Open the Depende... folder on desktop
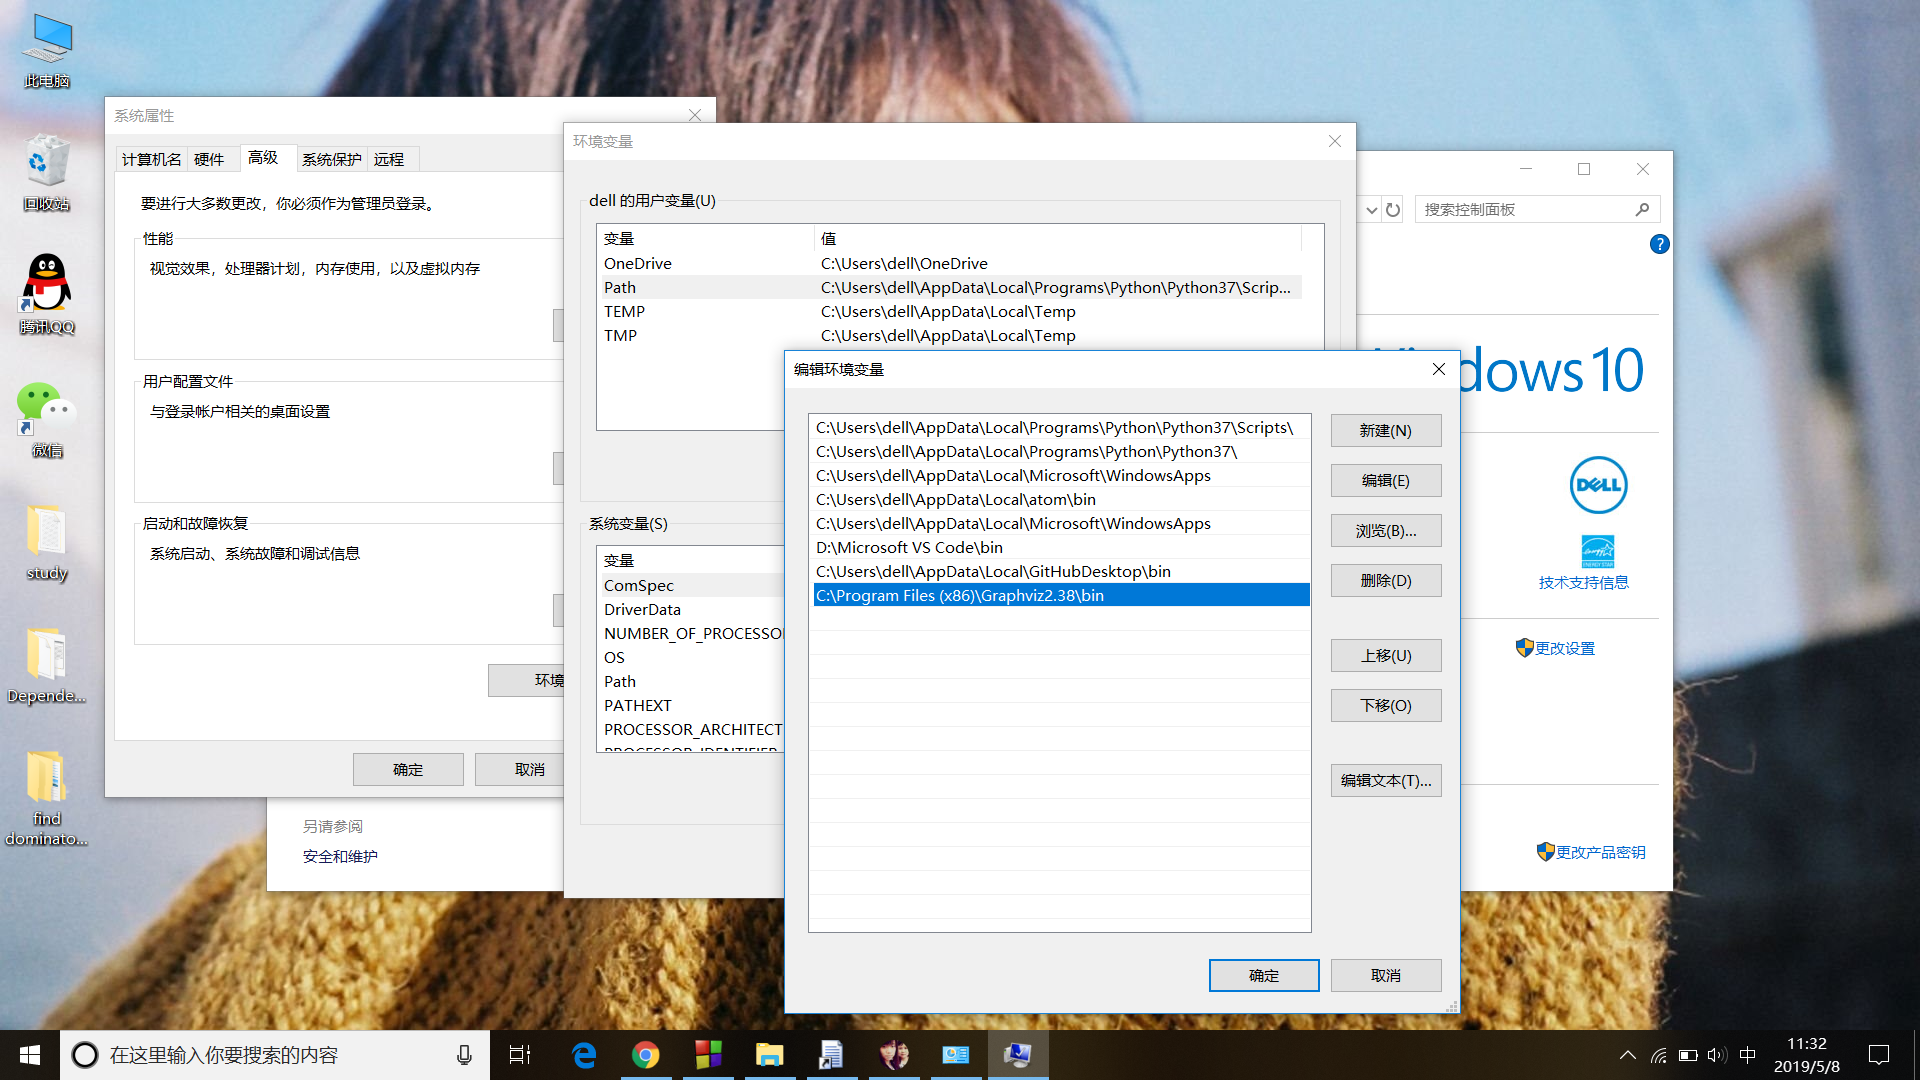The image size is (1920, 1080). (x=47, y=666)
